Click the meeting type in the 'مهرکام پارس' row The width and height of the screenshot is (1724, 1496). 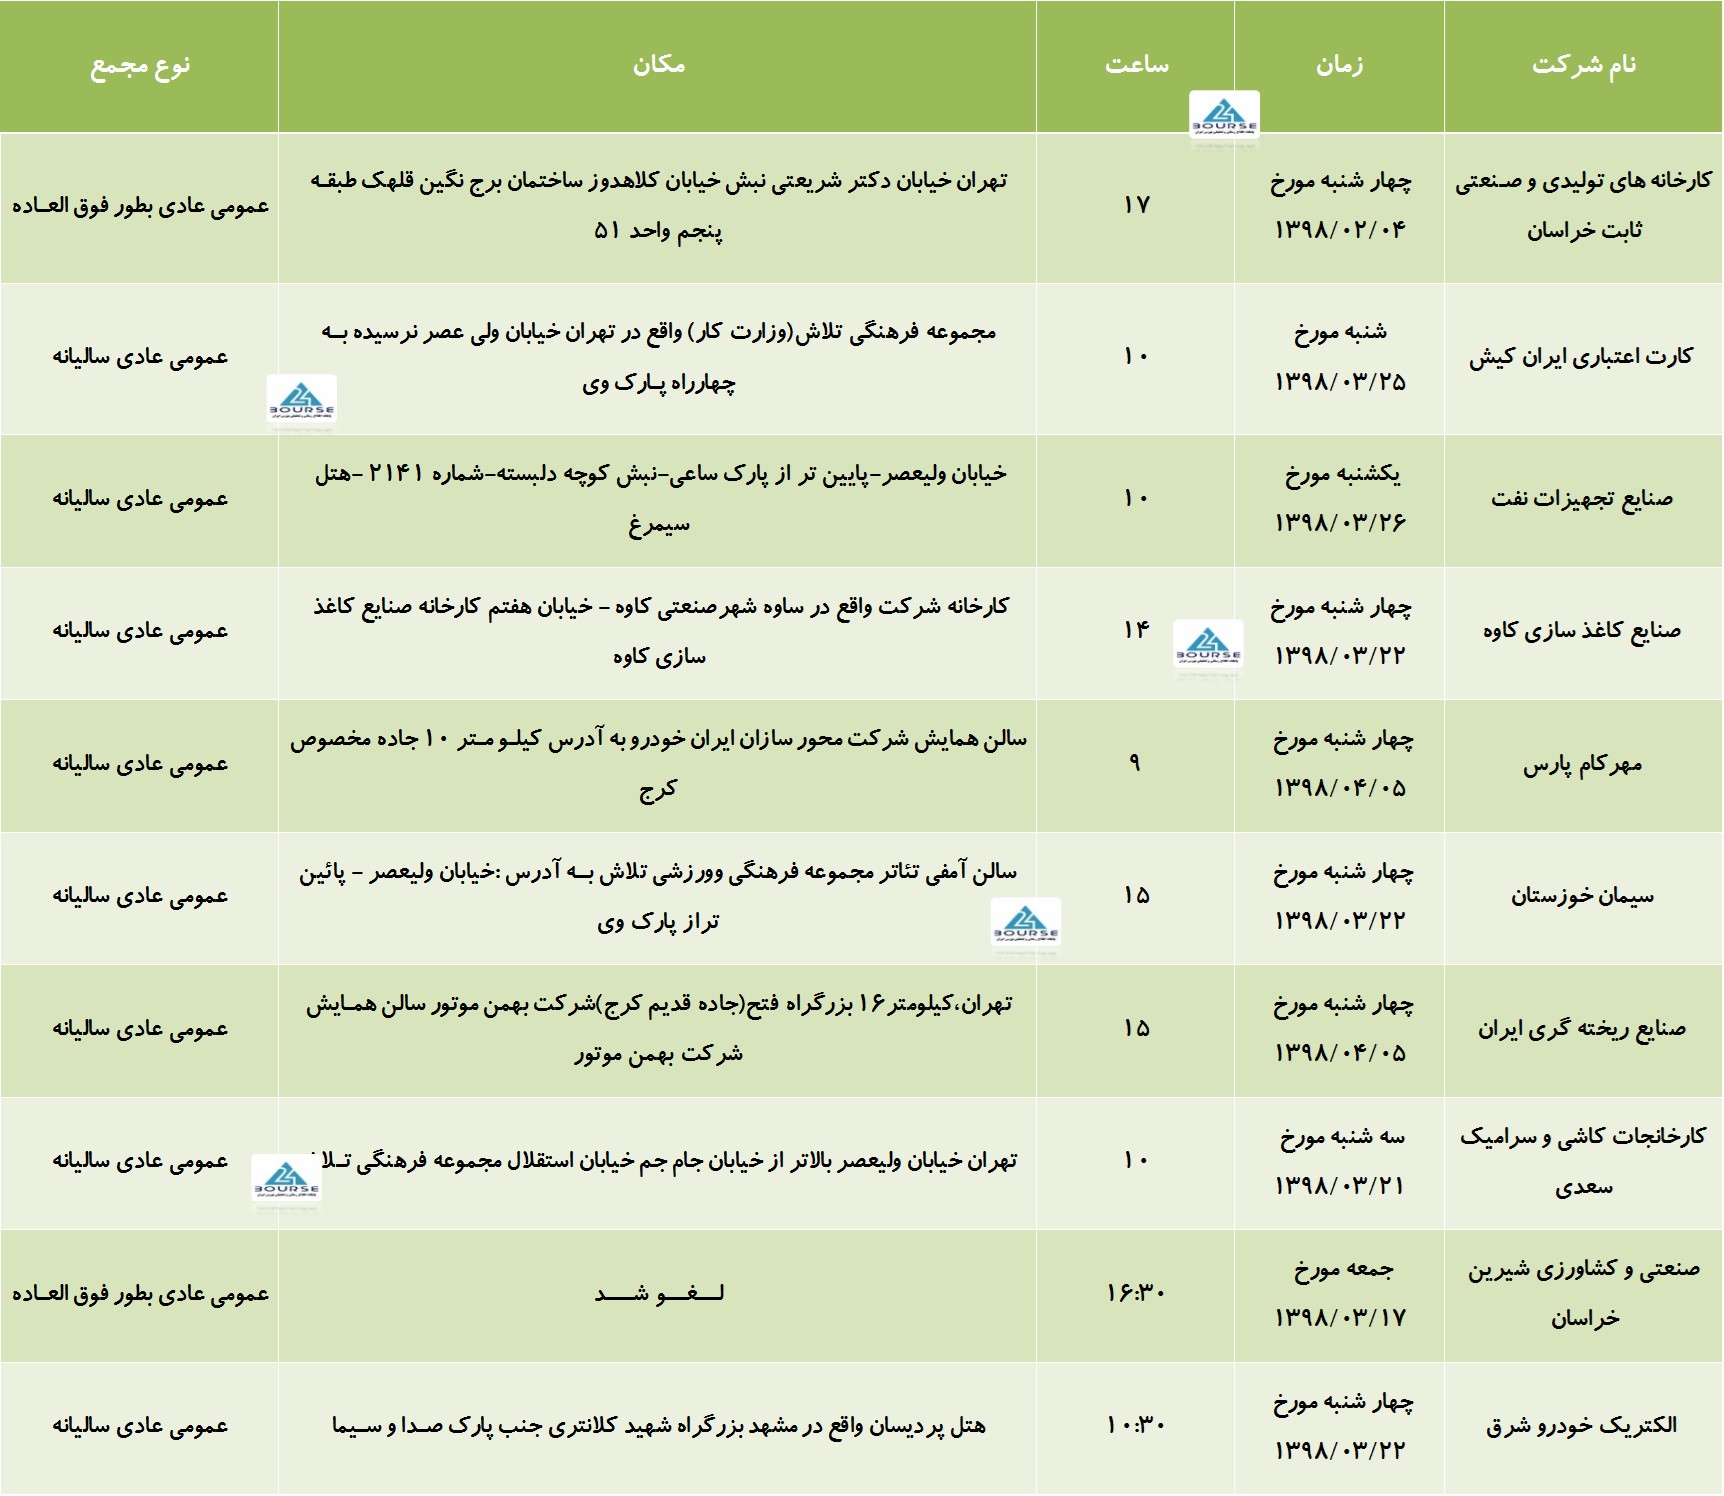click(x=140, y=765)
